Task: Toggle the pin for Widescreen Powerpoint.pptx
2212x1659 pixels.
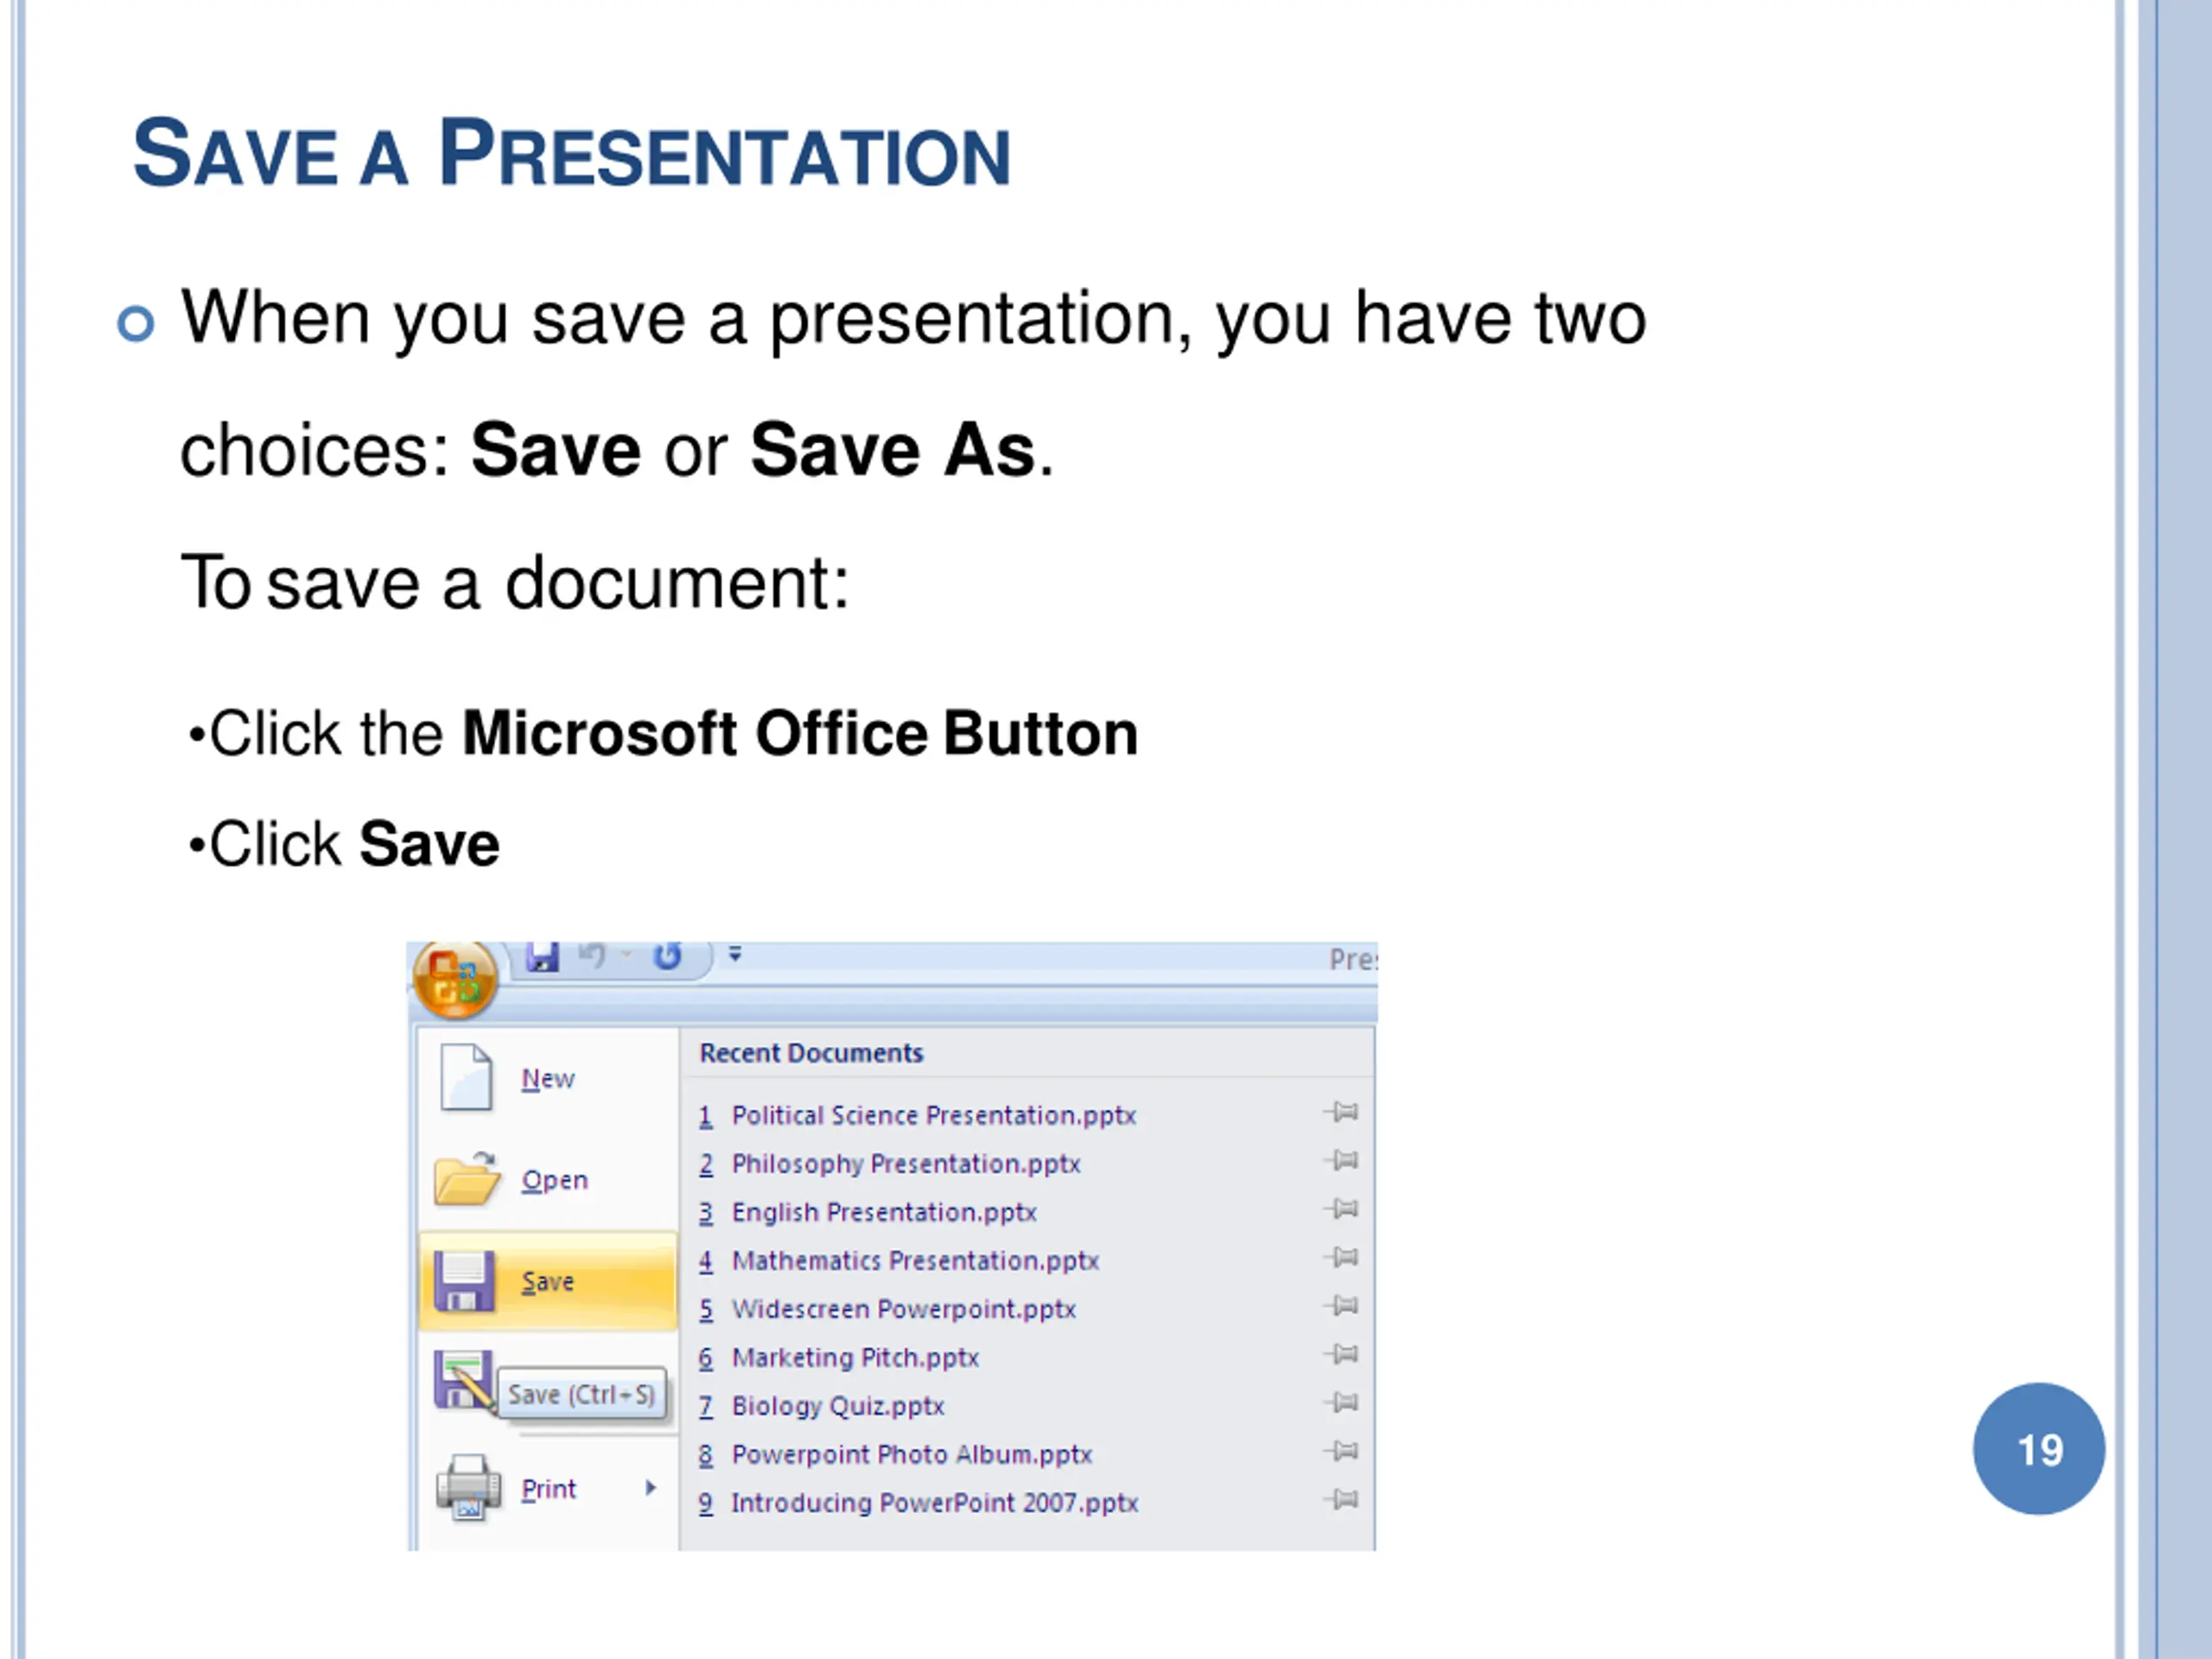Action: tap(1341, 1306)
